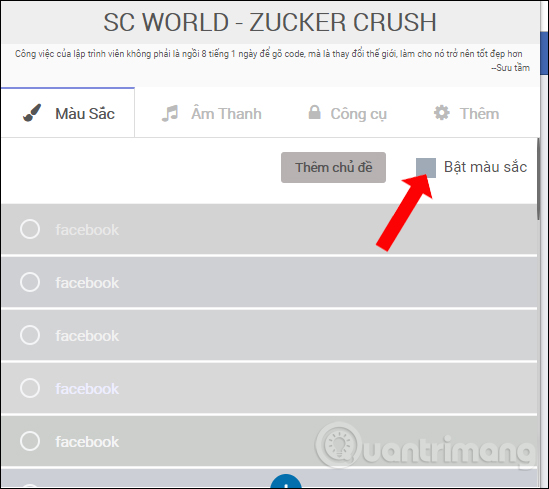Enable the Bật màu sắc checkbox
The height and width of the screenshot is (489, 549).
(426, 168)
